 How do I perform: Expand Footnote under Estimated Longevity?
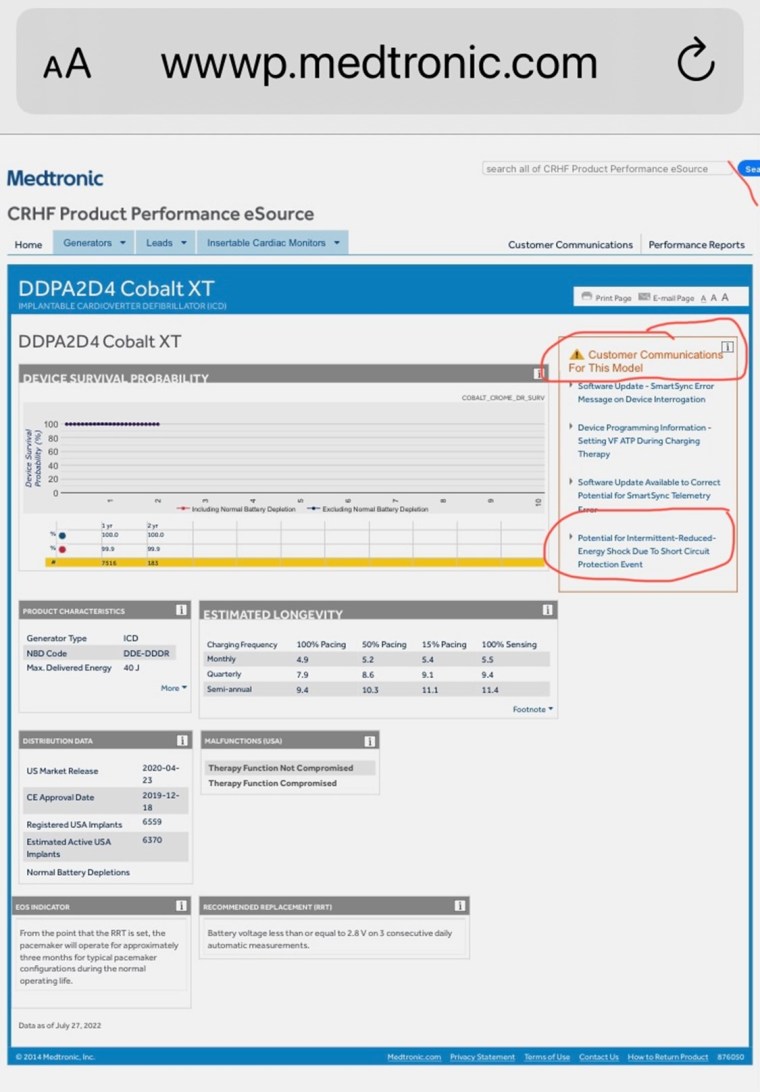coord(533,709)
